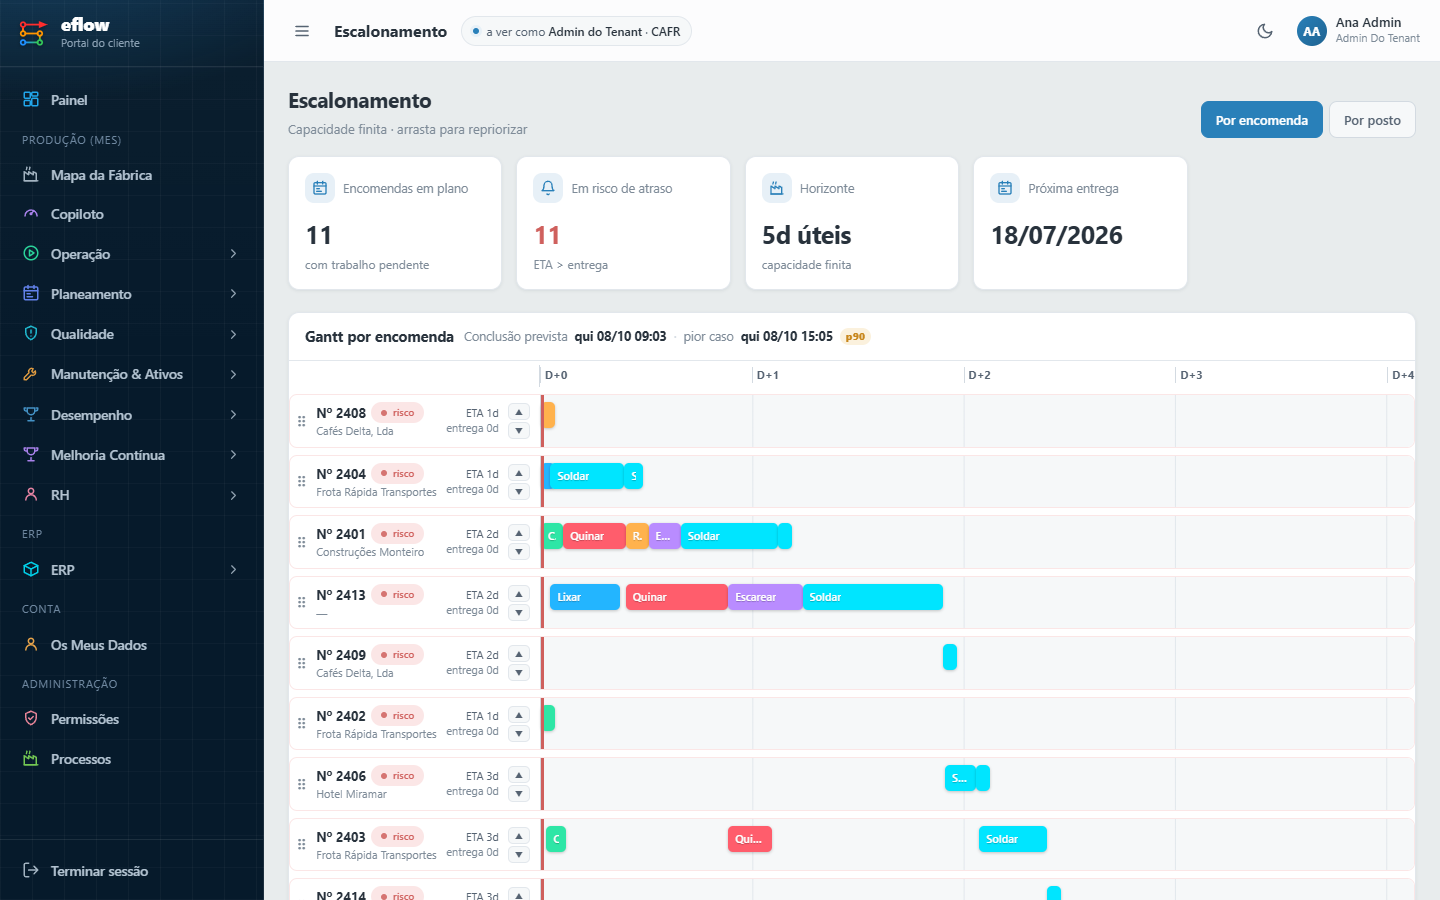Click the Encomendas em plano calendar icon
This screenshot has width=1440, height=900.
pos(320,188)
